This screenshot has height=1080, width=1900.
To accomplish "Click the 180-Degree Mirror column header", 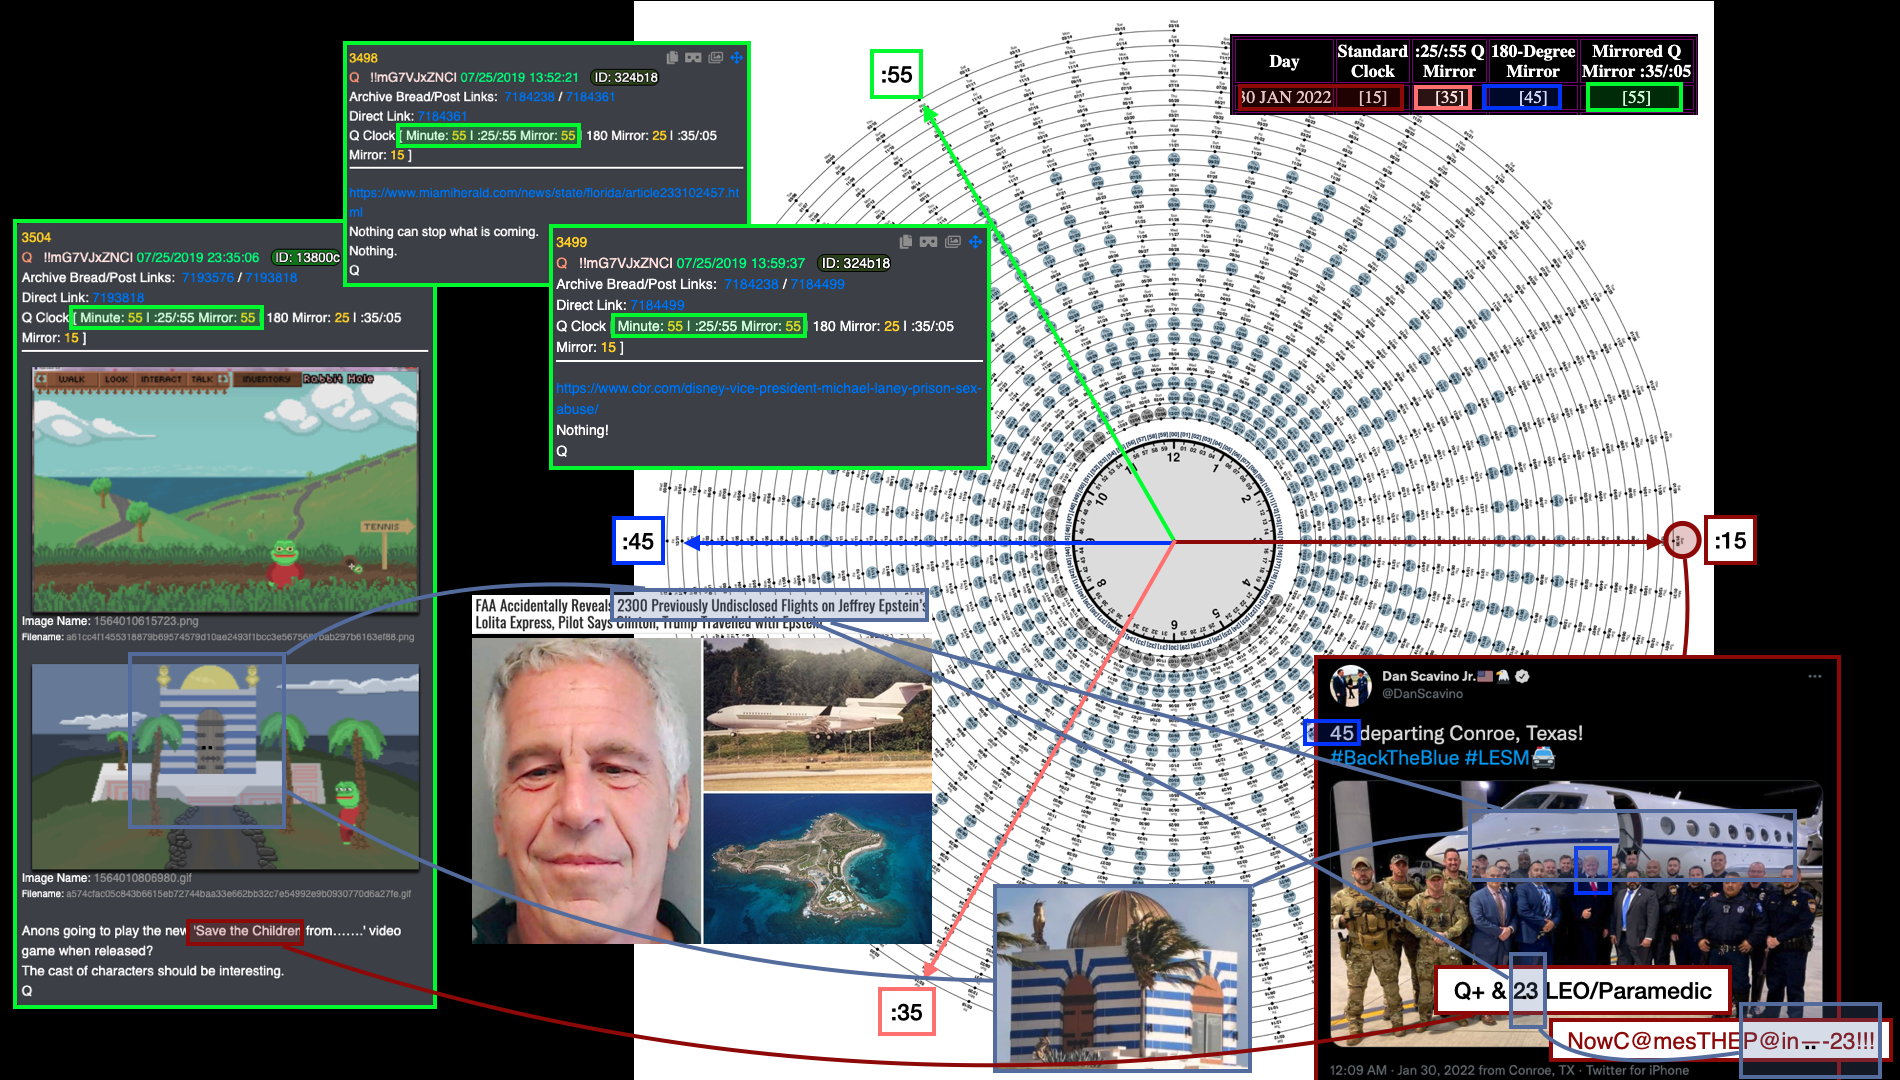I will [x=1532, y=61].
